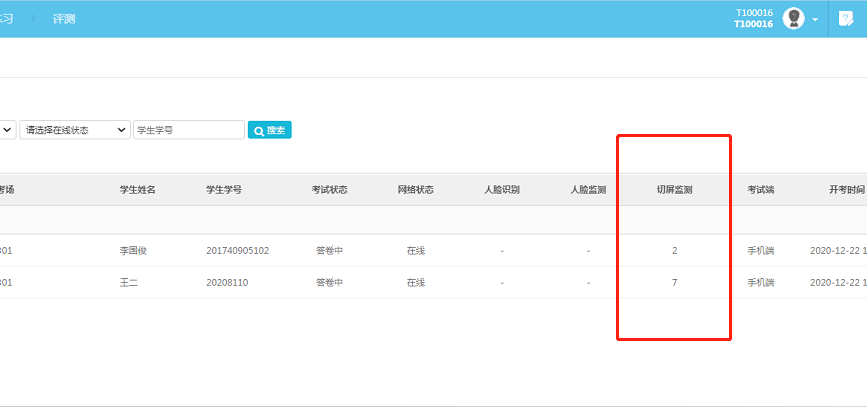The width and height of the screenshot is (867, 407).
Task: Click screen-switch count 7 for 王二
Action: click(674, 283)
